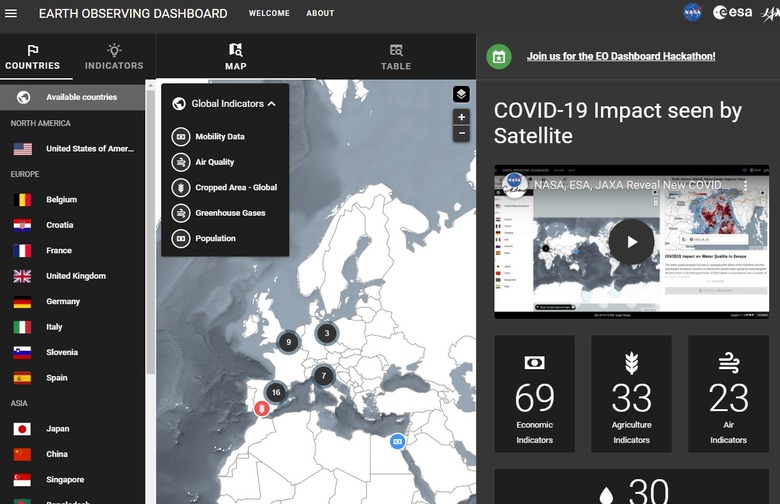Switch to the Table tab

[x=396, y=57]
